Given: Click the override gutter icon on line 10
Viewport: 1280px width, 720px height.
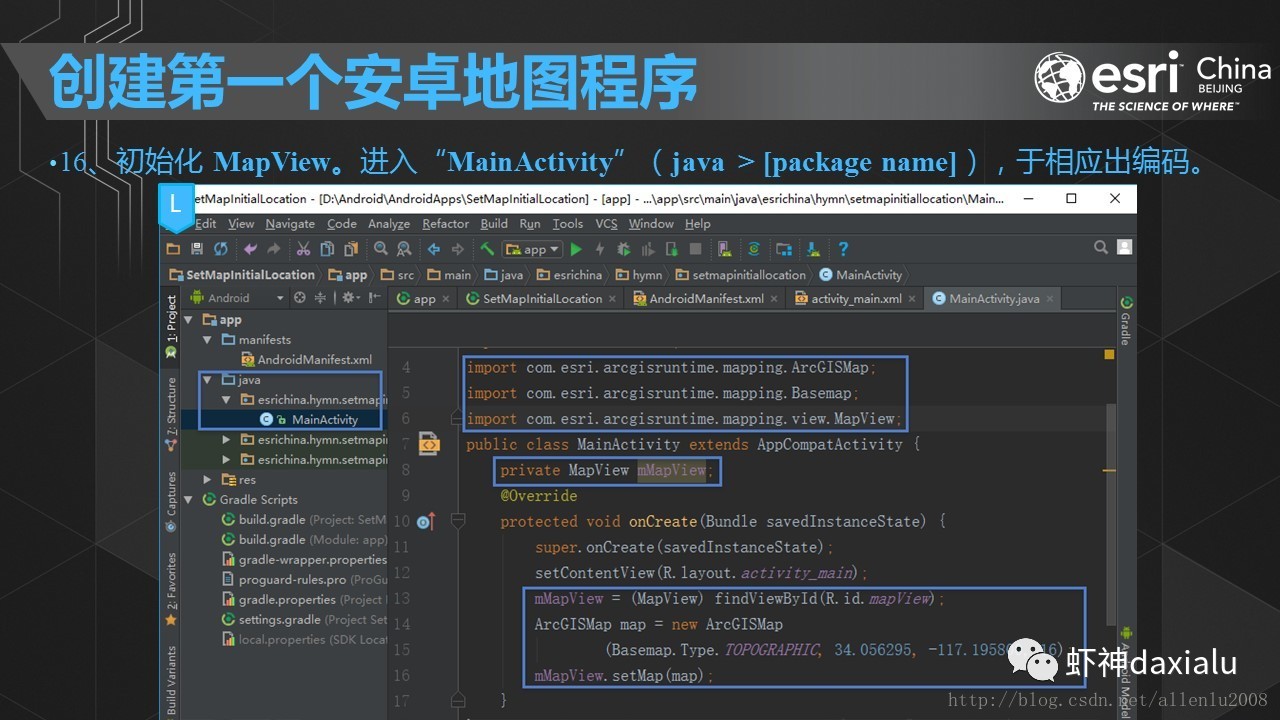Looking at the screenshot, I should 425,521.
